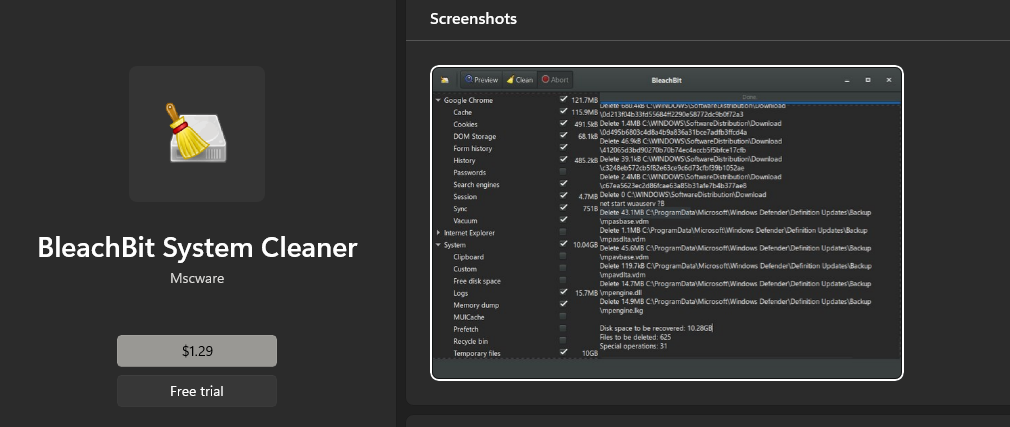Image resolution: width=1010 pixels, height=427 pixels.
Task: Open the Mscware publisher link
Action: tap(197, 279)
